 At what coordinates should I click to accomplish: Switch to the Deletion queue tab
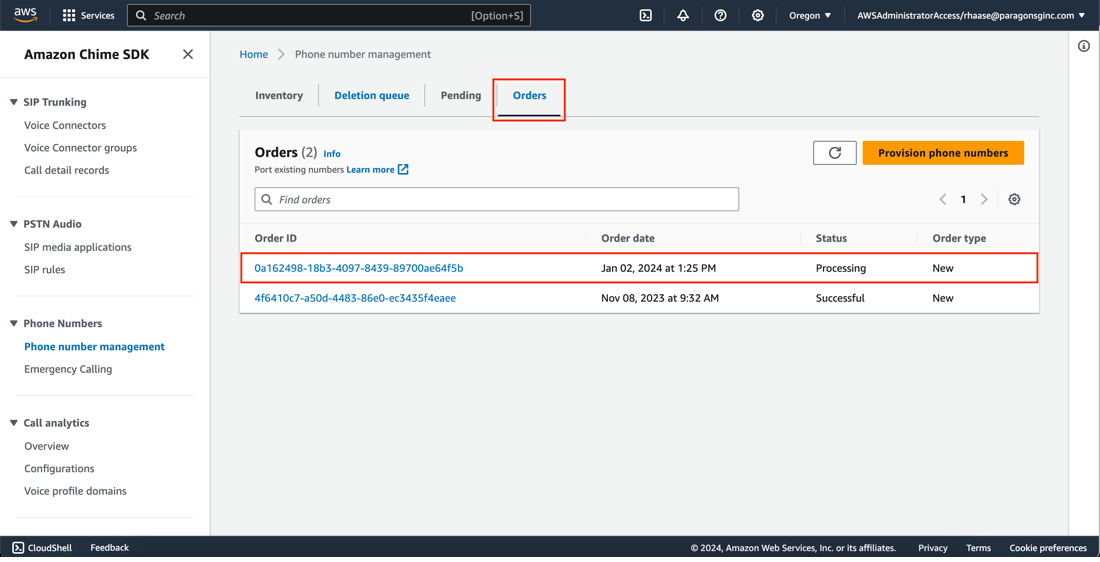372,95
